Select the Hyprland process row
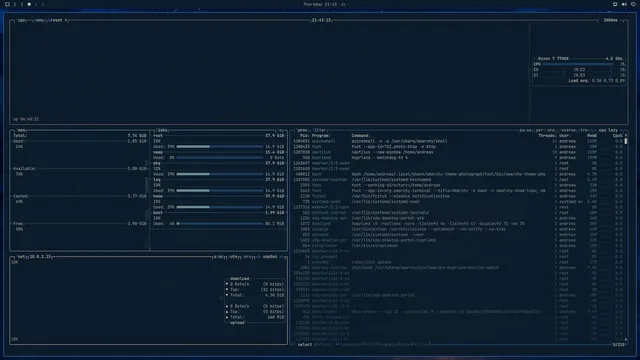The image size is (640, 360). (x=457, y=158)
